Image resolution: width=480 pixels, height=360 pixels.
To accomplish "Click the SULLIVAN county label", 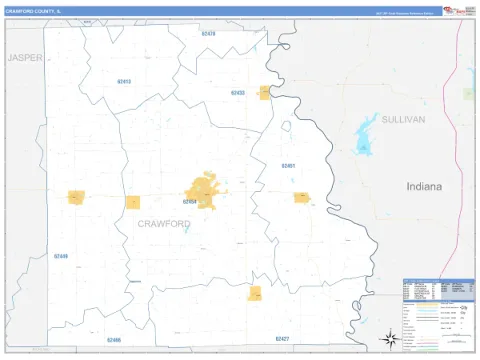I will 403,120.
